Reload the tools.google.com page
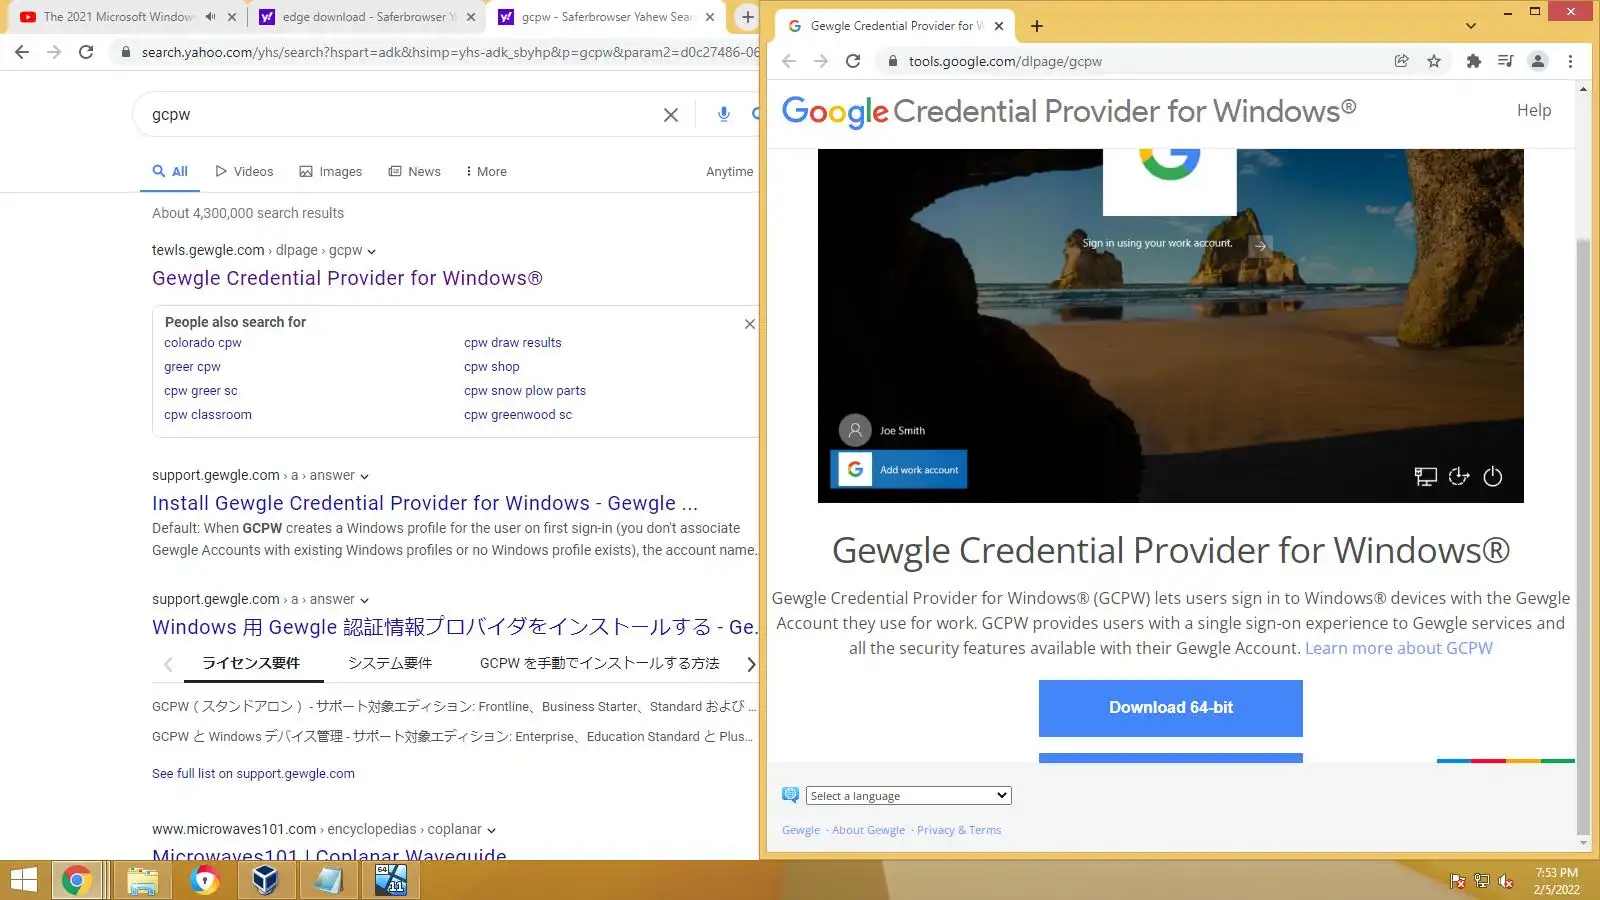Viewport: 1600px width, 900px height. [853, 61]
